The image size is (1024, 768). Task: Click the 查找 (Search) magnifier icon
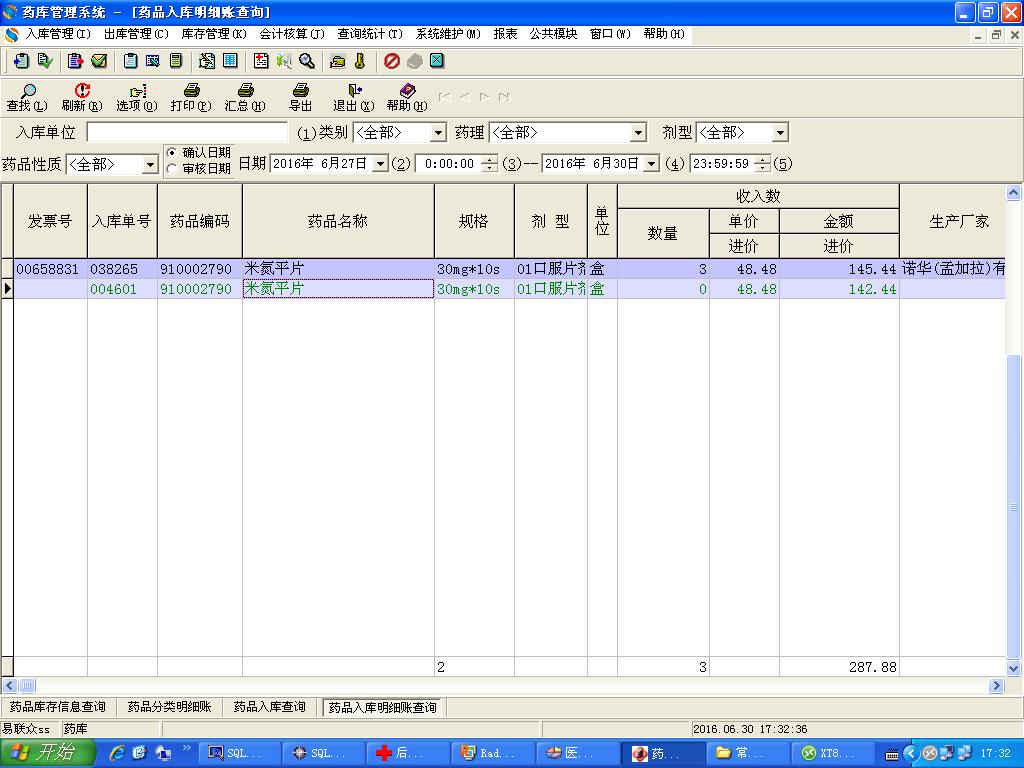point(26,91)
